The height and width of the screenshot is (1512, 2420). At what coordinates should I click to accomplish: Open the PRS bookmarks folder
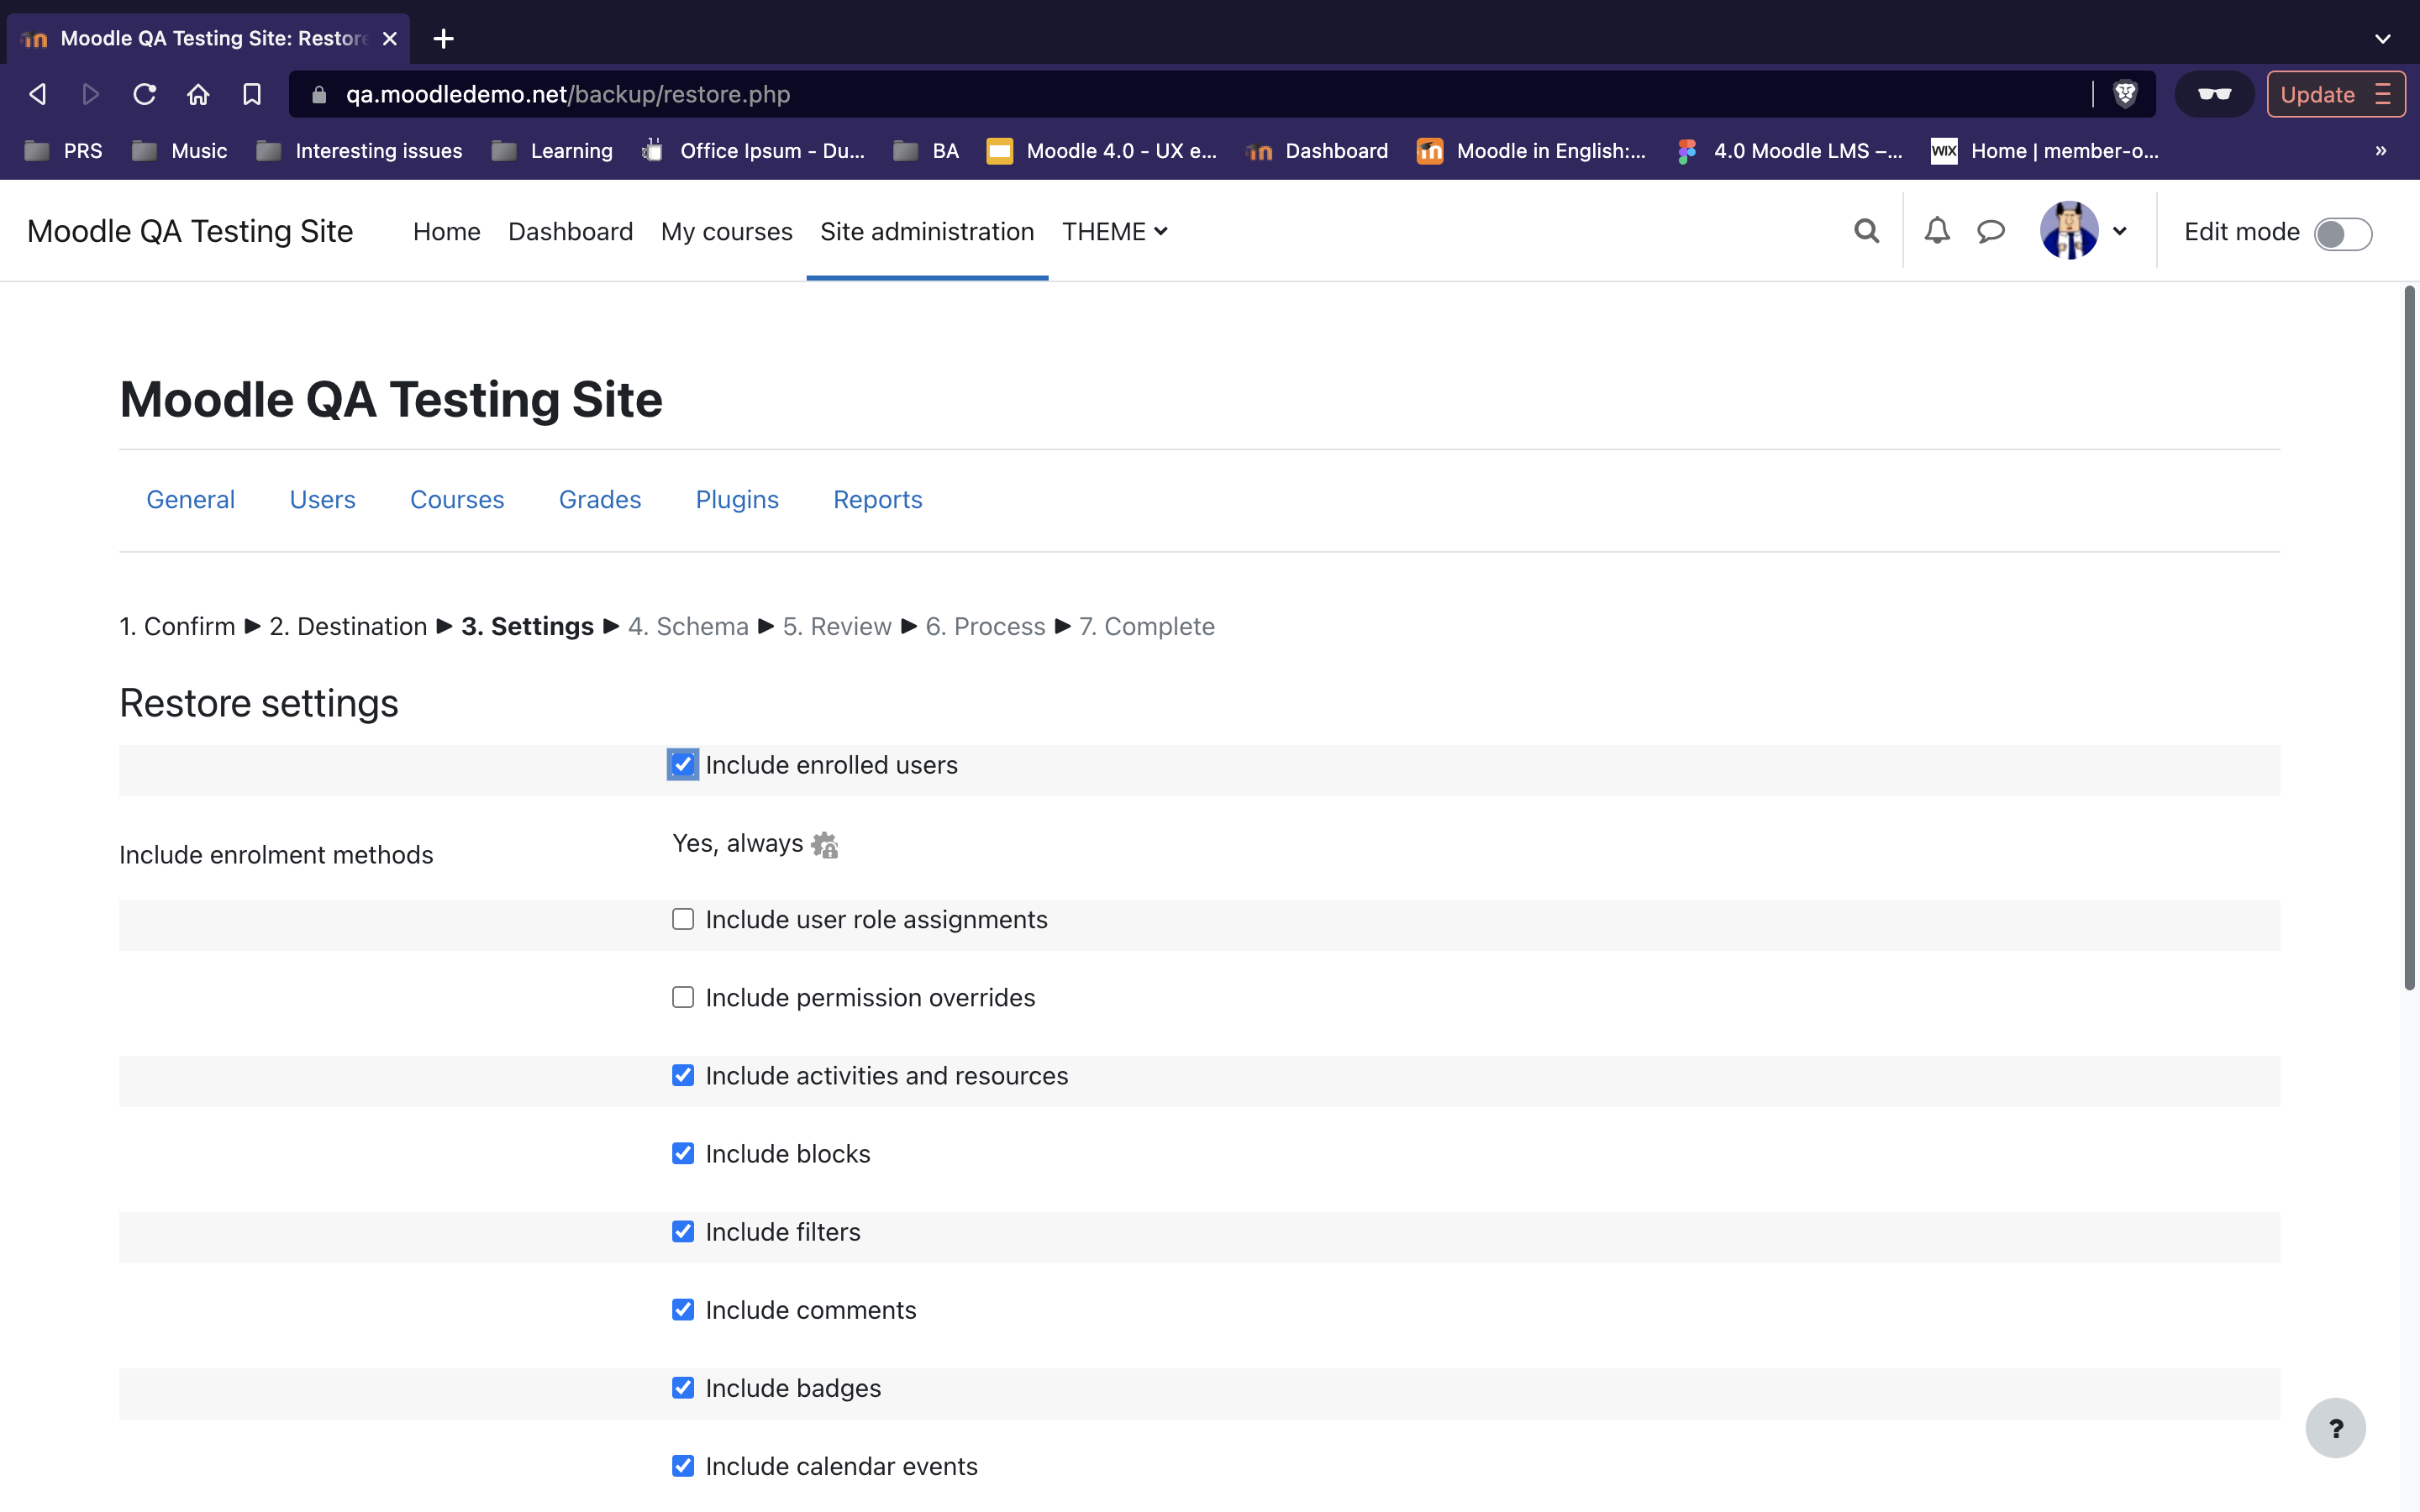[63, 151]
